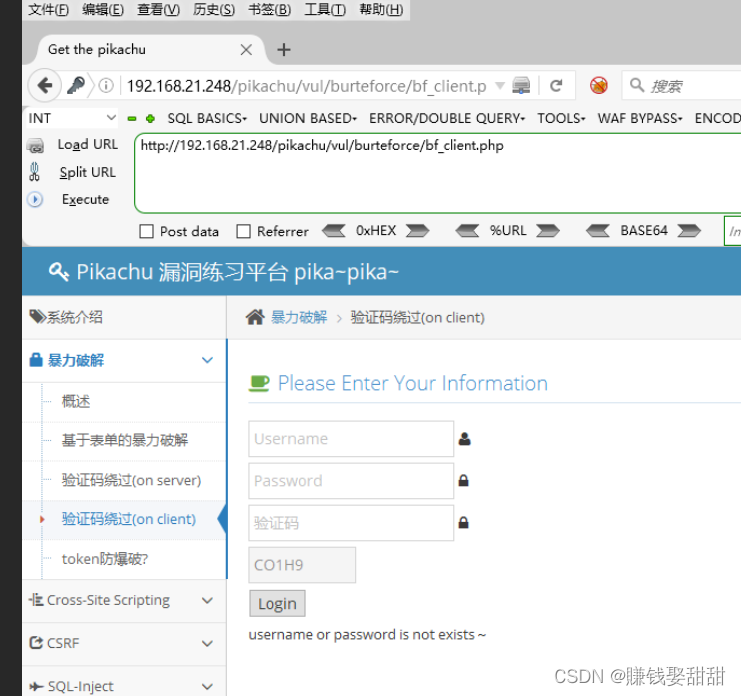
Task: Enable the Referrer checkbox
Action: pos(243,231)
